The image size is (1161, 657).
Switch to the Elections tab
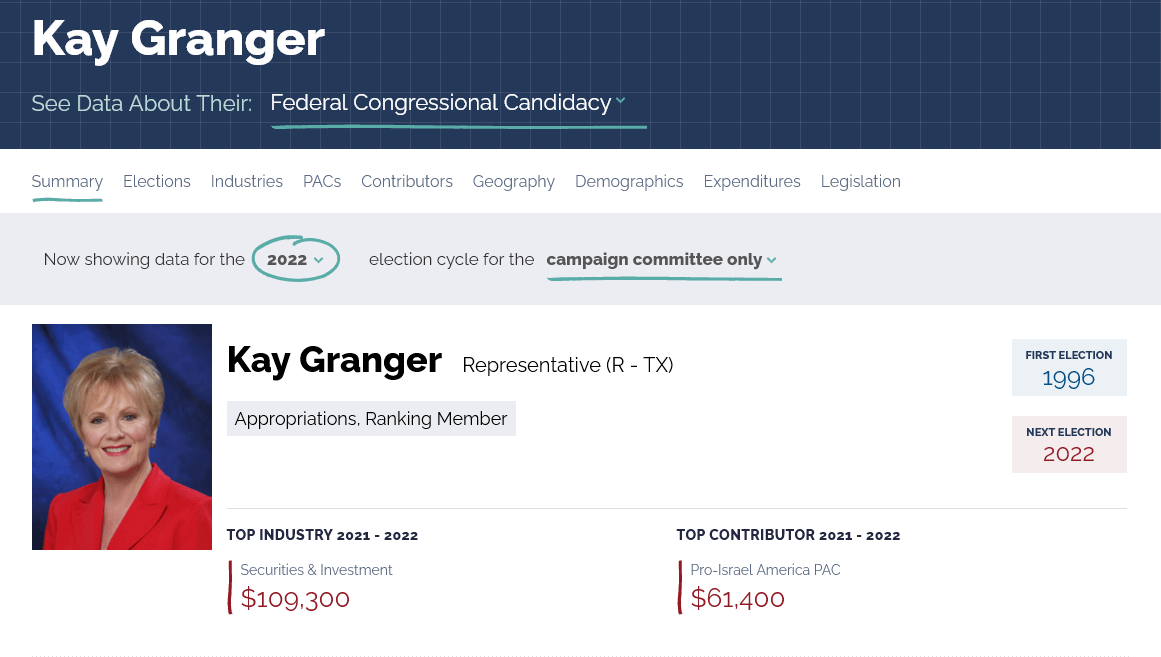click(x=156, y=181)
